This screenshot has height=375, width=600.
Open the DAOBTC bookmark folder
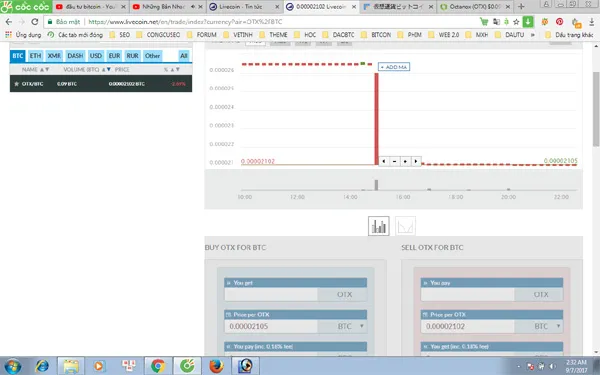338,35
